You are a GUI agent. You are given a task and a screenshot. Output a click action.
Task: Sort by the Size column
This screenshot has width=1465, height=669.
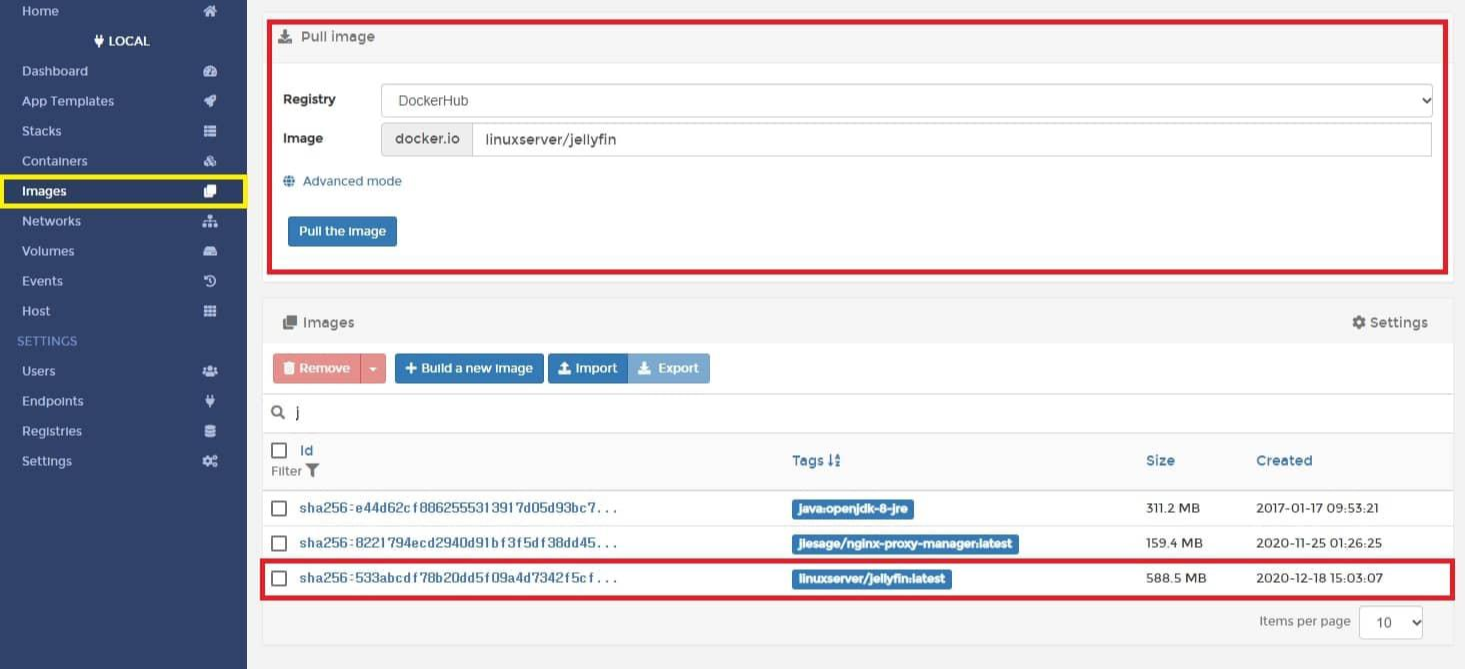coord(1160,460)
